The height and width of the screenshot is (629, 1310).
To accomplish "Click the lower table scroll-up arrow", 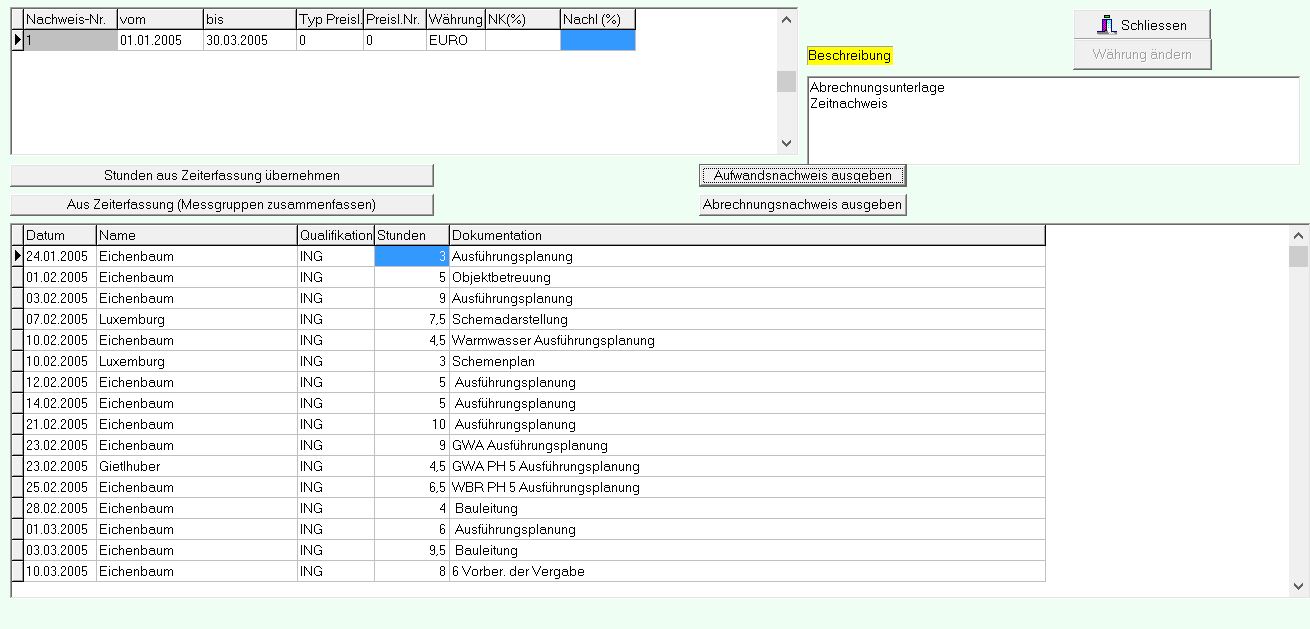I will click(x=1298, y=235).
